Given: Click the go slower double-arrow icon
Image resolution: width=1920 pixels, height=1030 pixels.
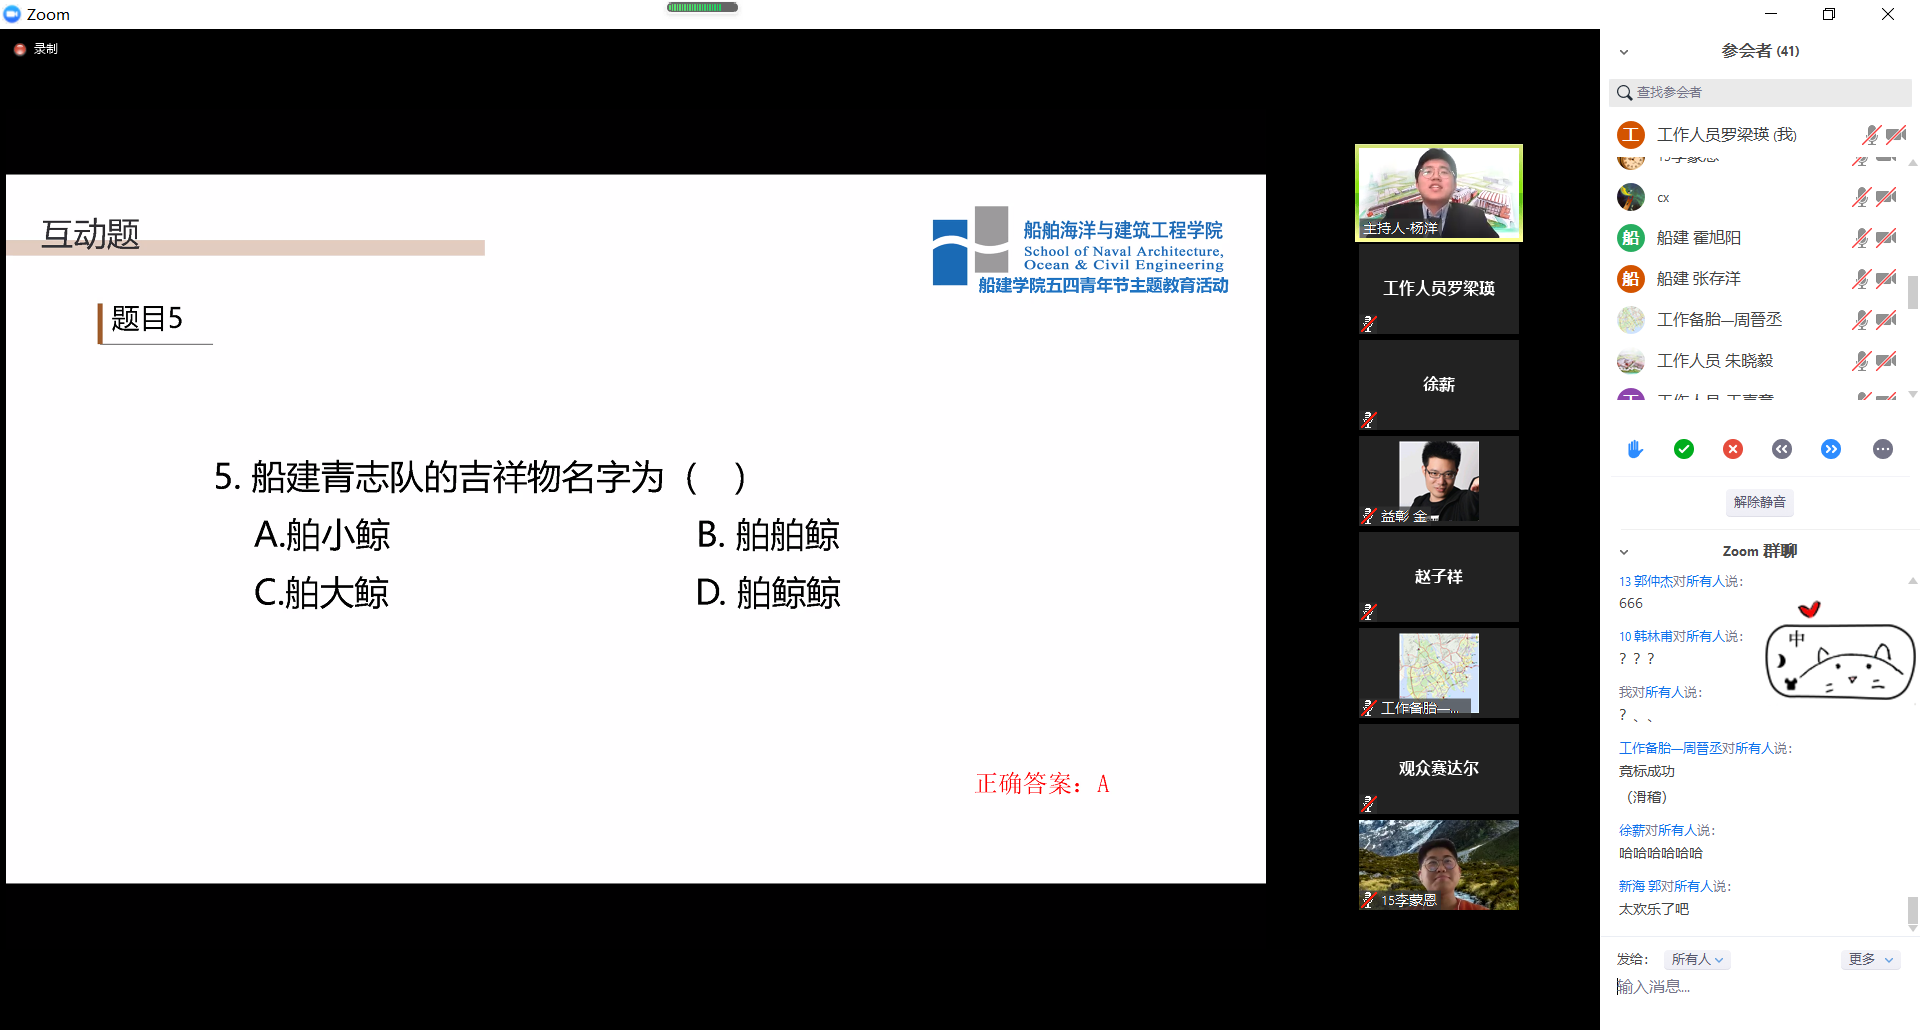Looking at the screenshot, I should click(1782, 449).
